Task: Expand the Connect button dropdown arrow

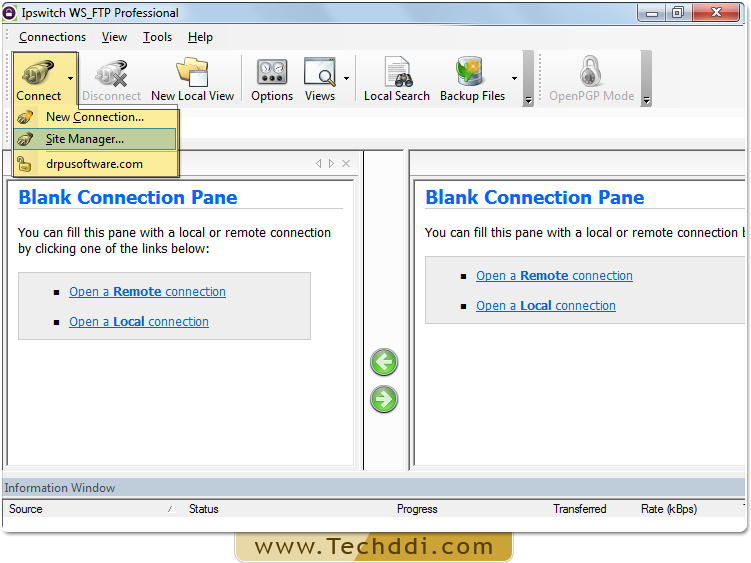Action: coord(70,77)
